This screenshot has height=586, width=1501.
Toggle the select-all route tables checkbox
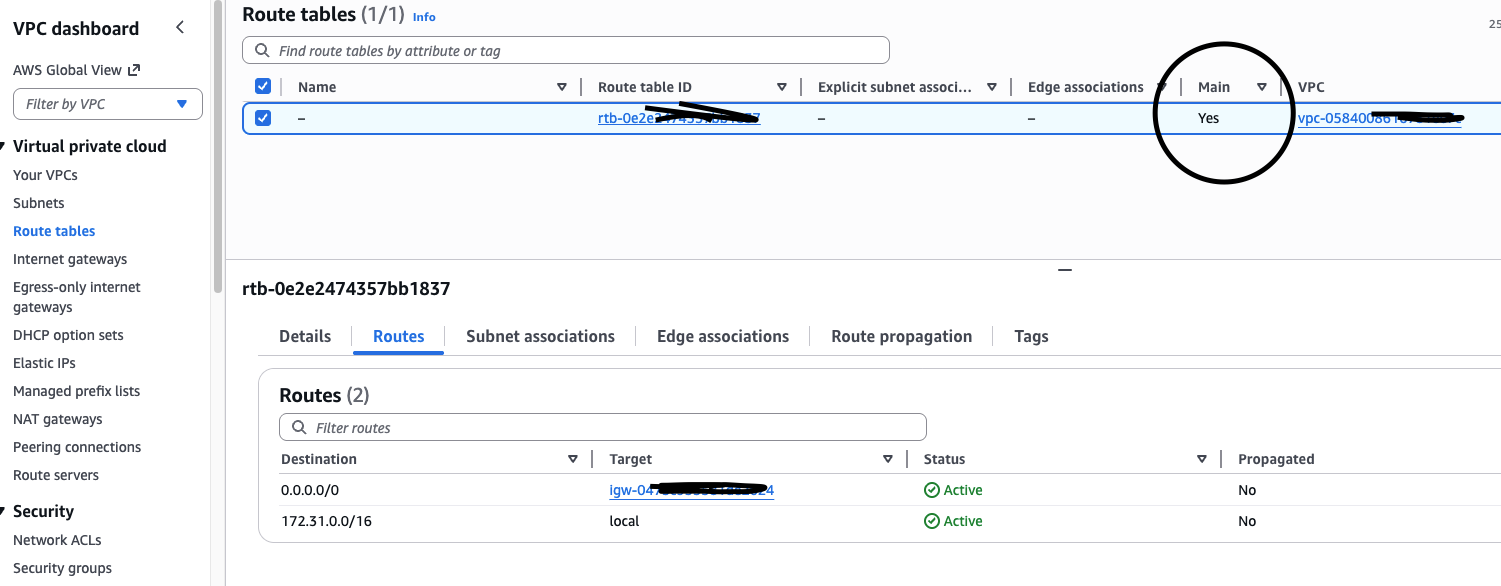(263, 86)
